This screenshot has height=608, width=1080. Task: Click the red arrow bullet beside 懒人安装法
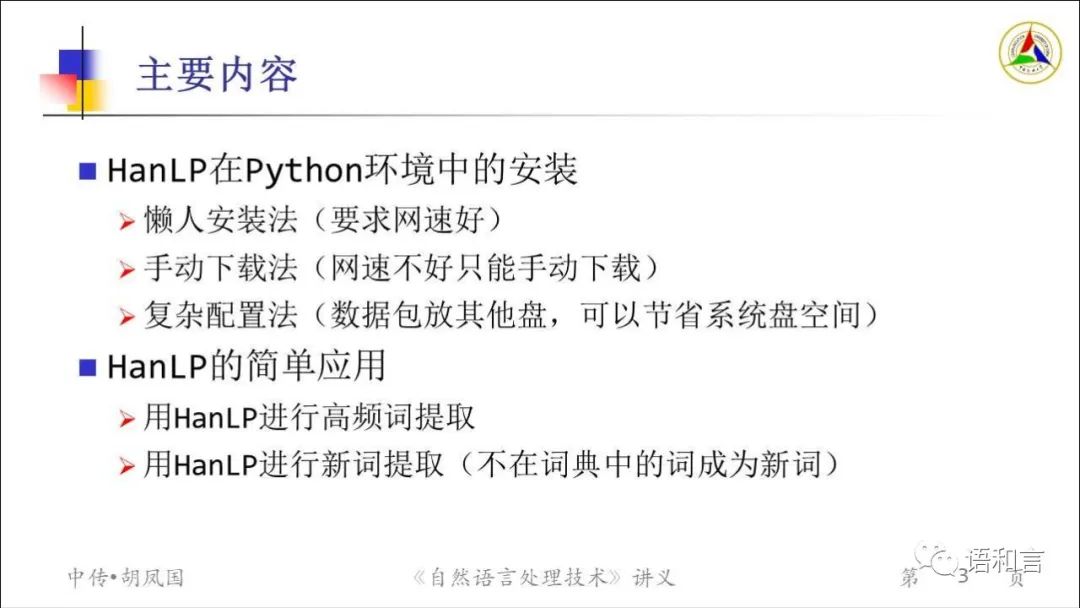(127, 222)
